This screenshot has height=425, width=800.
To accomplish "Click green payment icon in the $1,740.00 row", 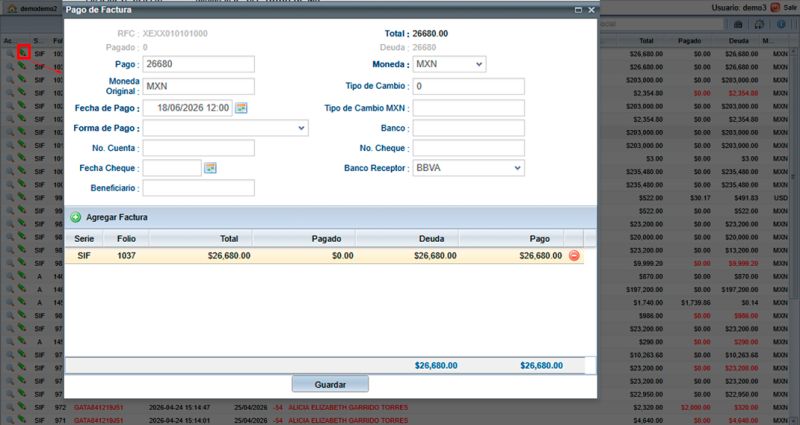I will coord(22,302).
